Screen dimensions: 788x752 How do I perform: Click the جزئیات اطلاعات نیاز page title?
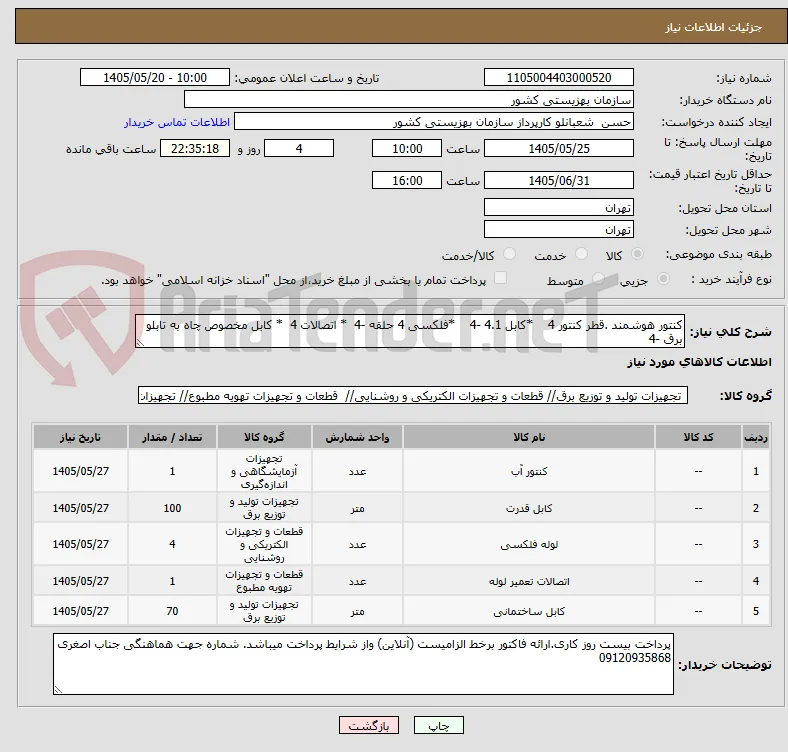713,27
